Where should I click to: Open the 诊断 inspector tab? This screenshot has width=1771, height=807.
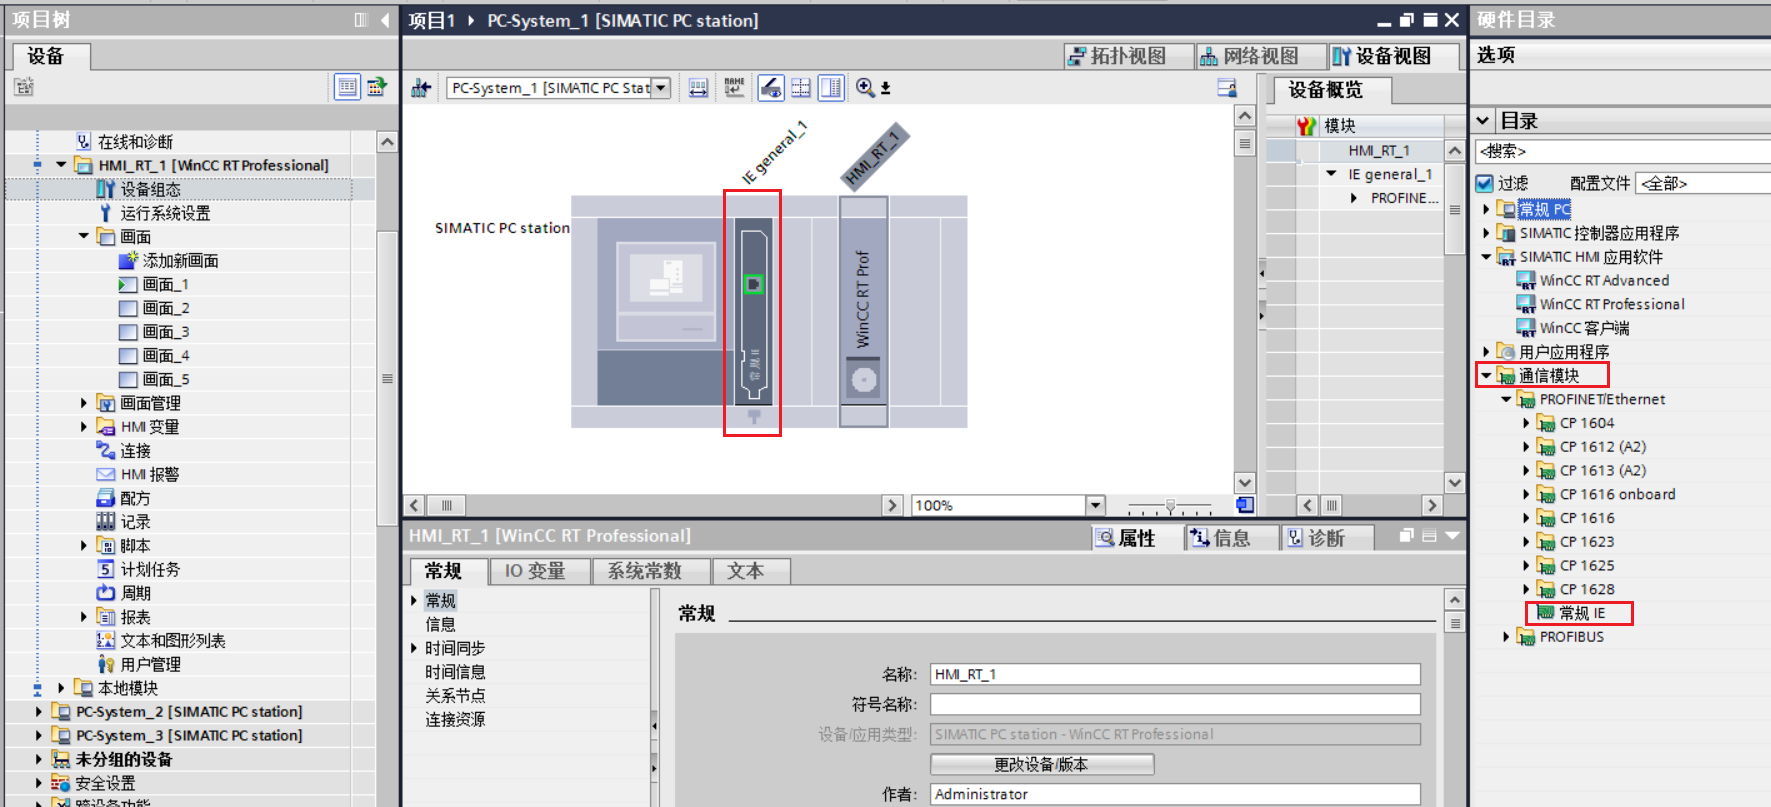(1326, 538)
